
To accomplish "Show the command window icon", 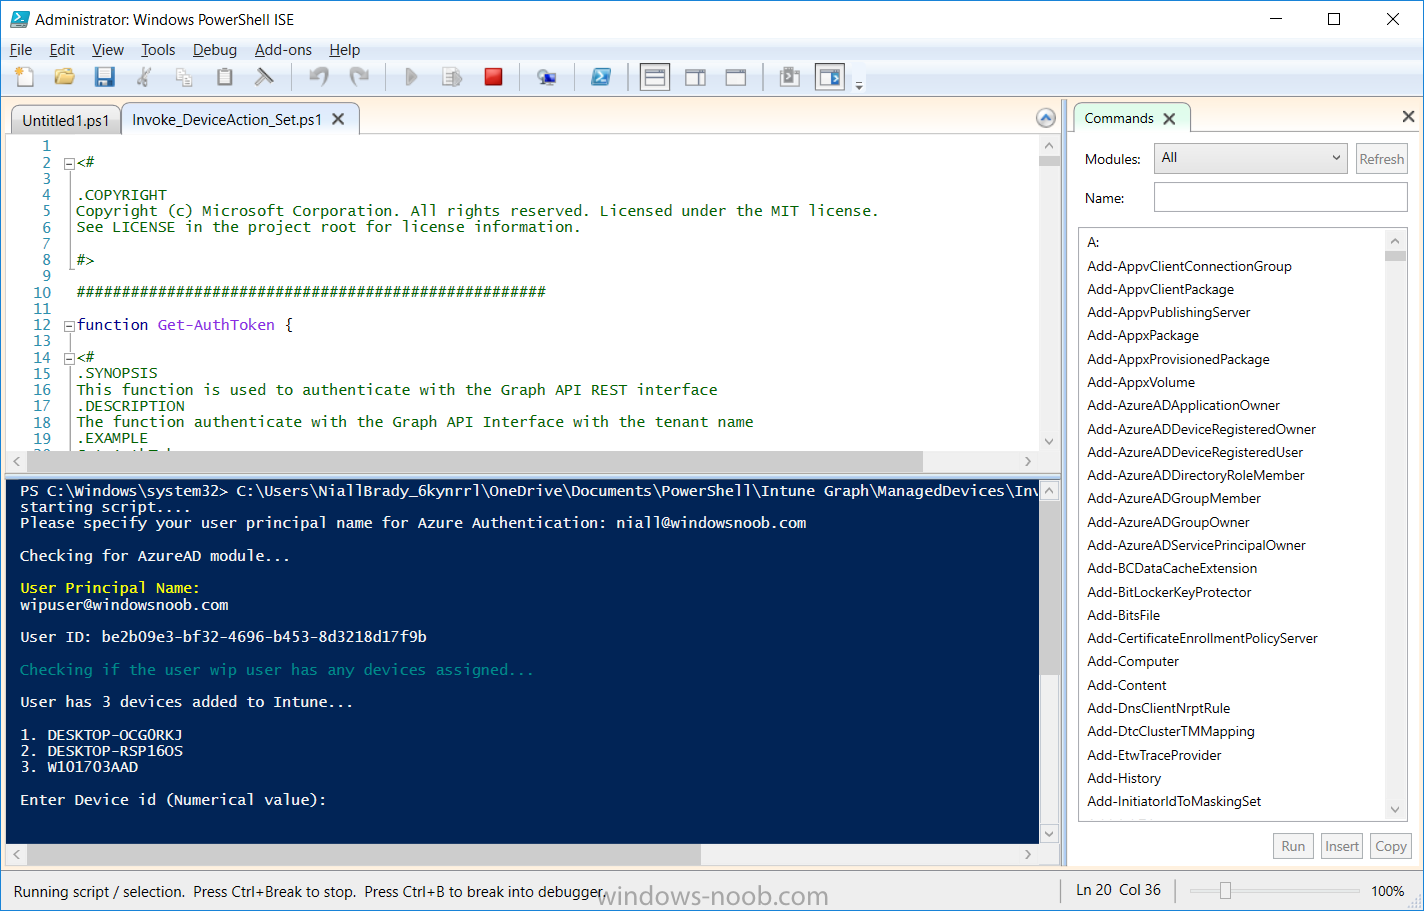I will point(789,77).
